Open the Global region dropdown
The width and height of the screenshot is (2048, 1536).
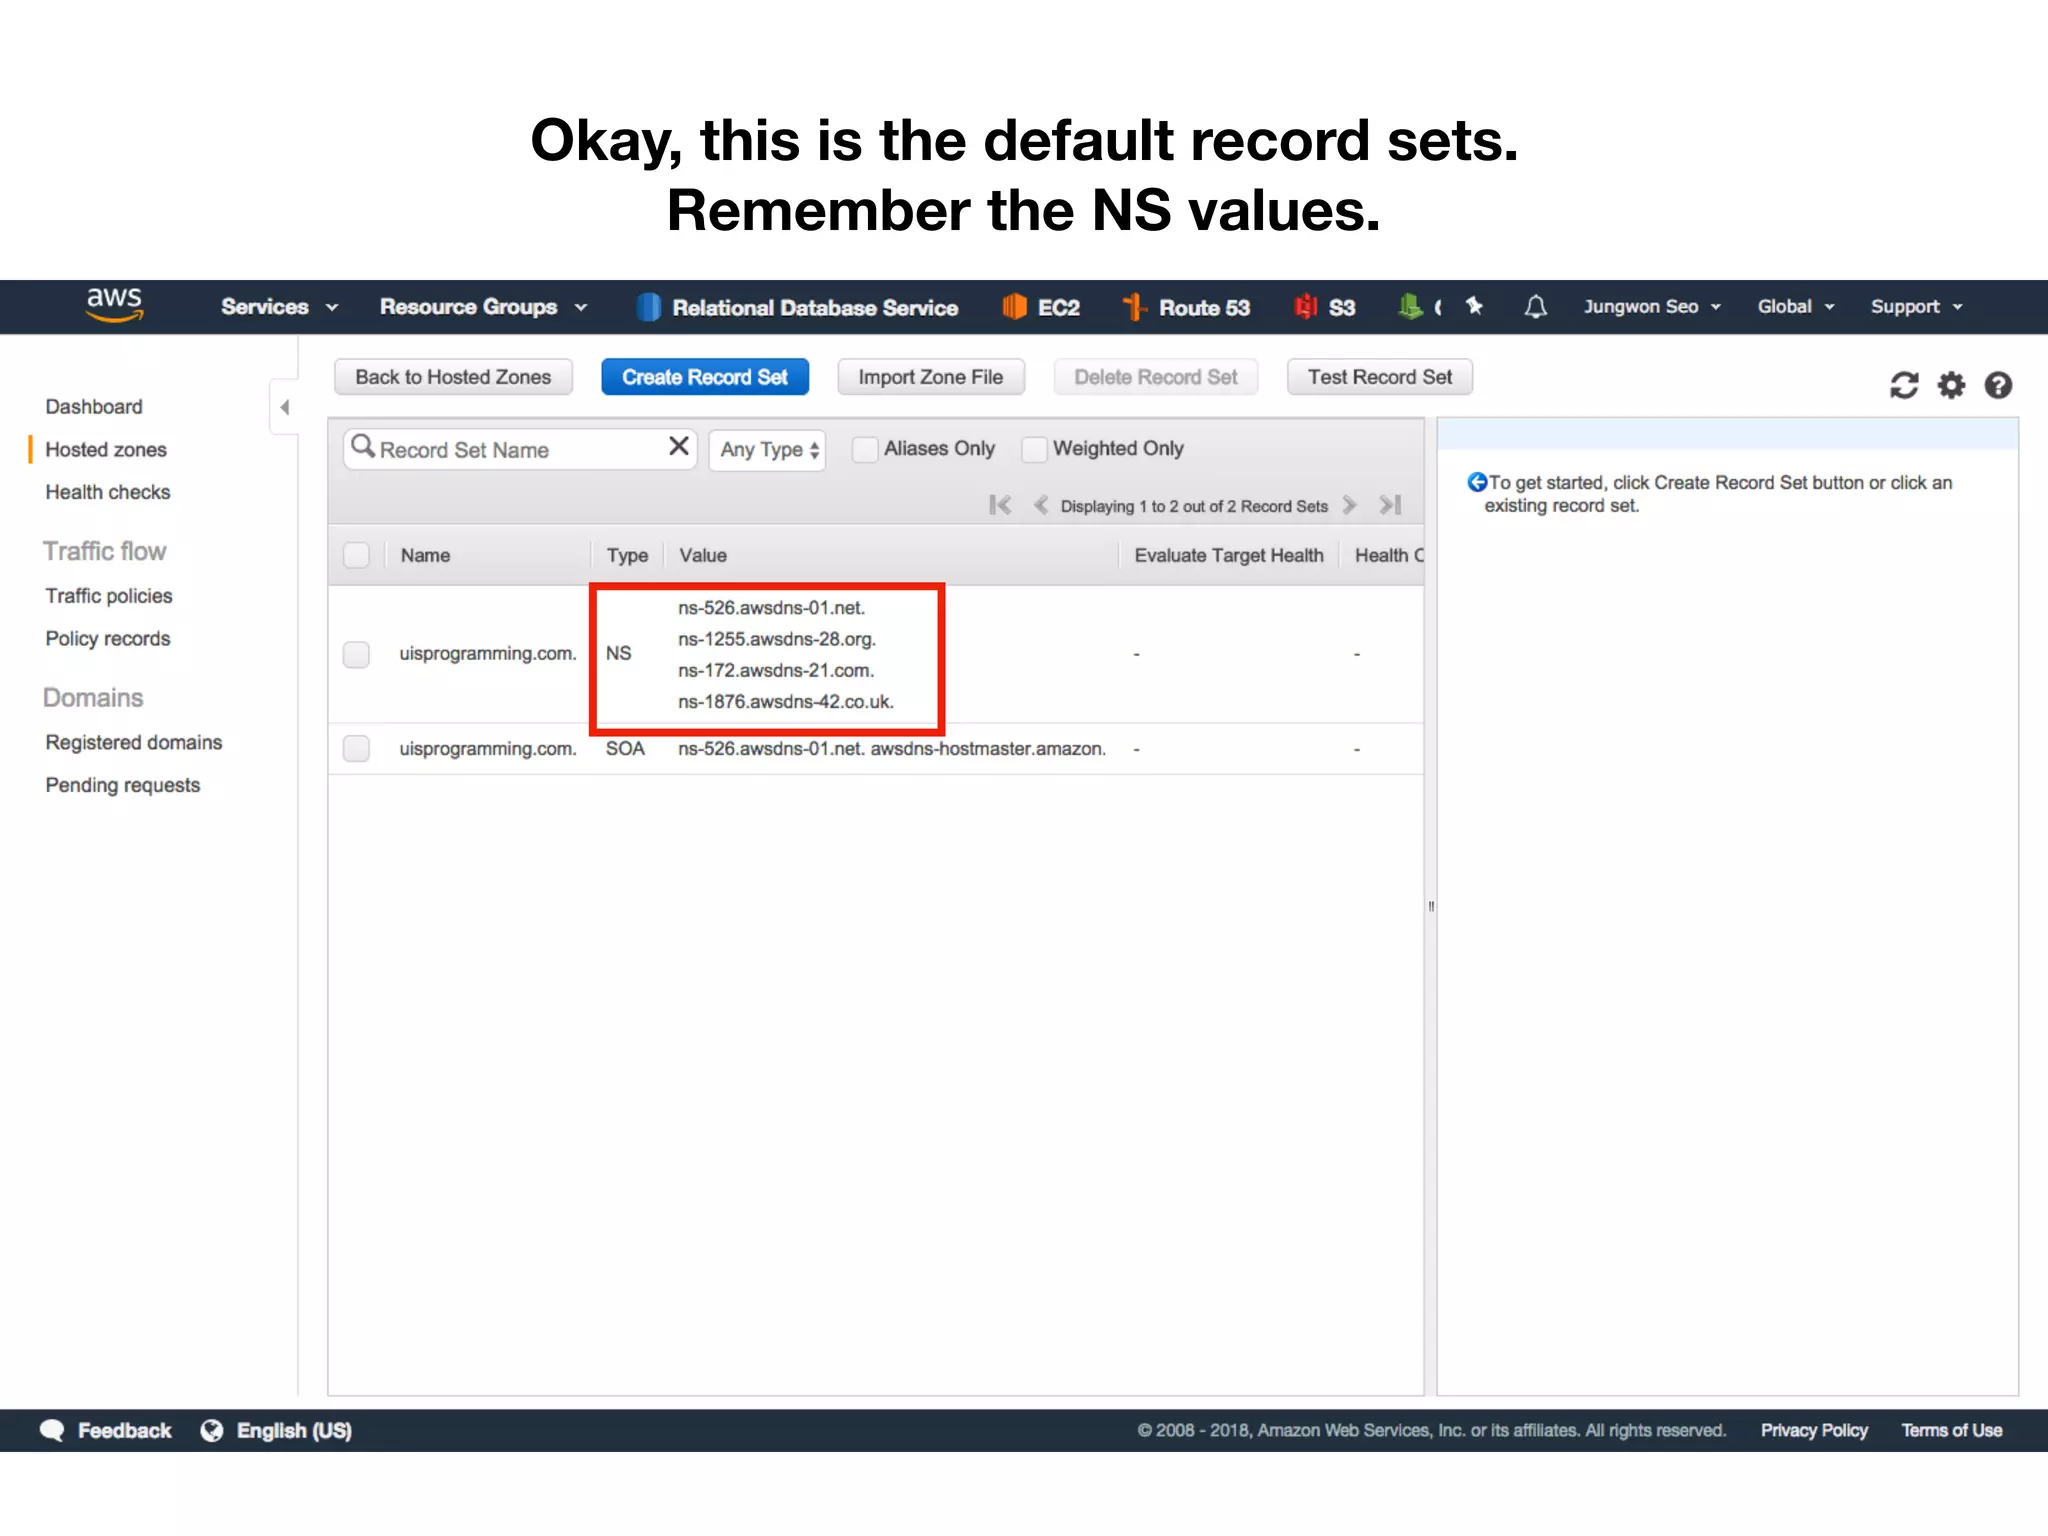(1796, 307)
